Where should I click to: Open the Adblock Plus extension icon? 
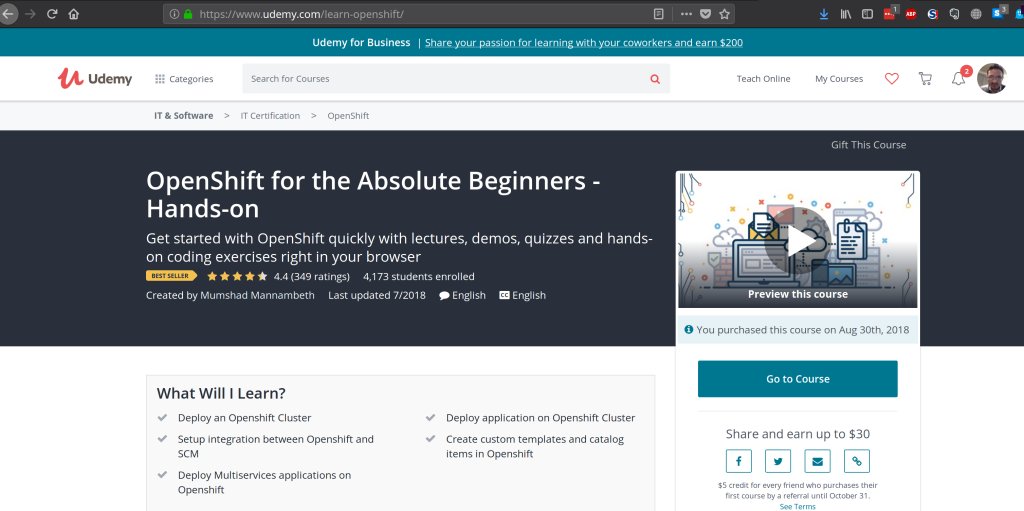point(911,14)
